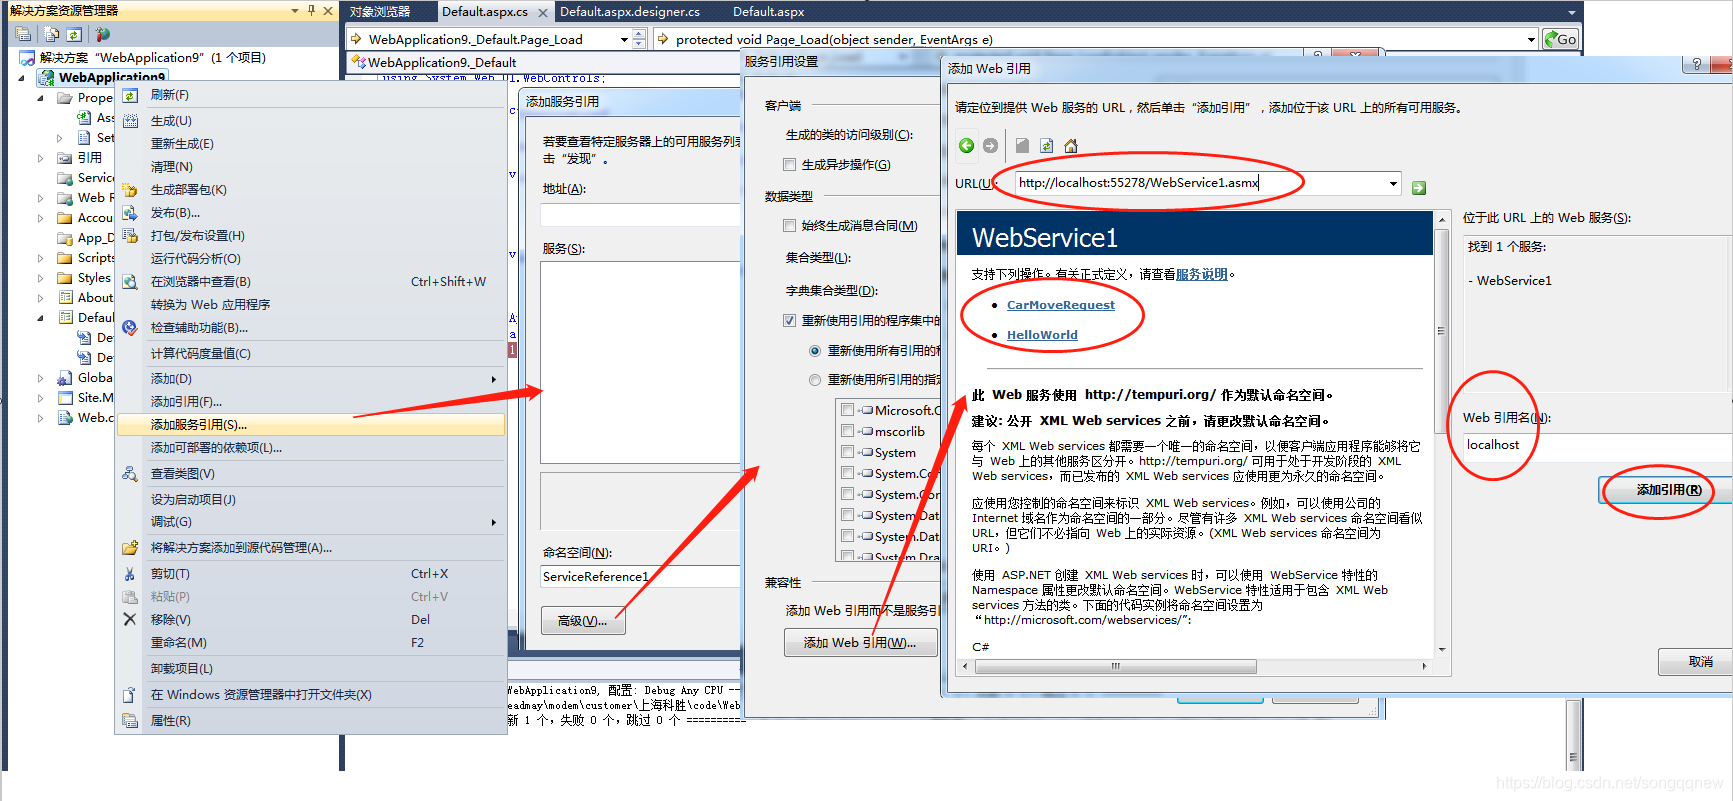
Task: Click the scissors icon beside 剪切(T)
Action: tap(130, 574)
